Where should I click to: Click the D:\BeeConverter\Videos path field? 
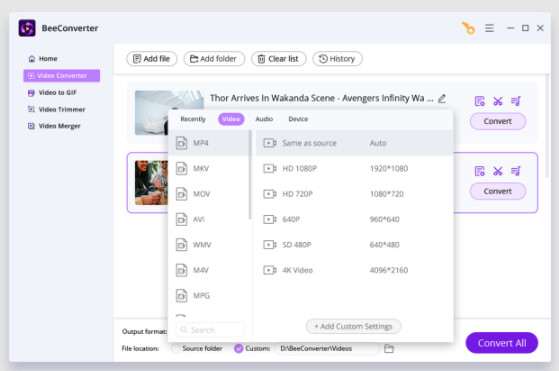pyautogui.click(x=327, y=349)
